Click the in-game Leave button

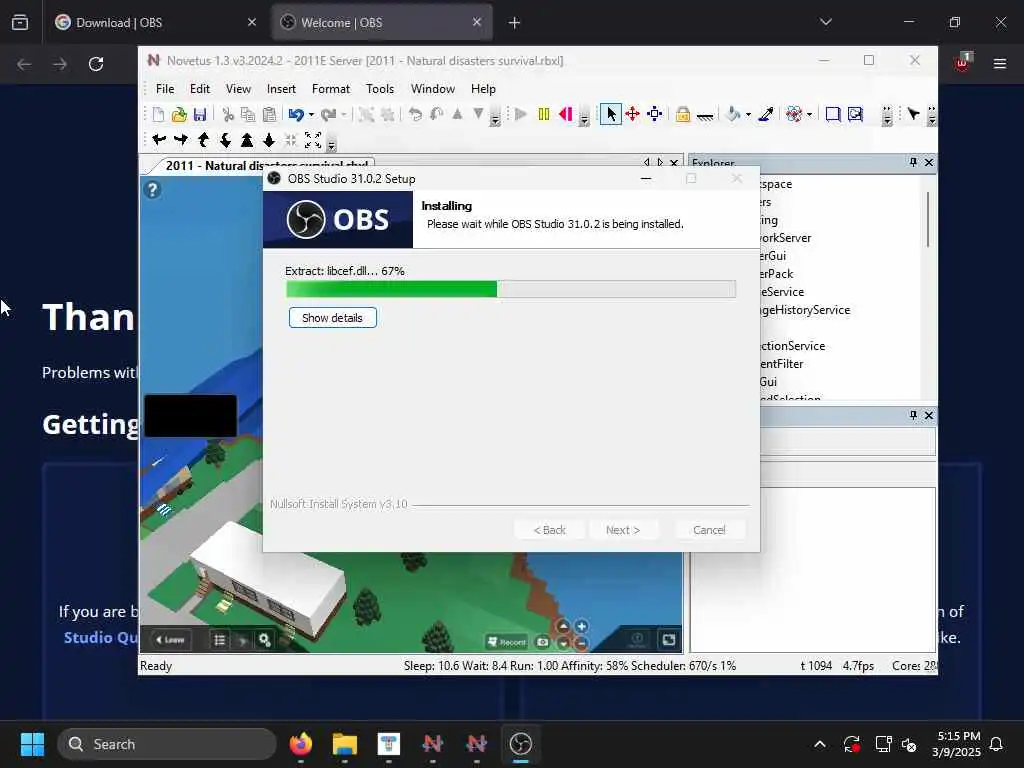[170, 639]
